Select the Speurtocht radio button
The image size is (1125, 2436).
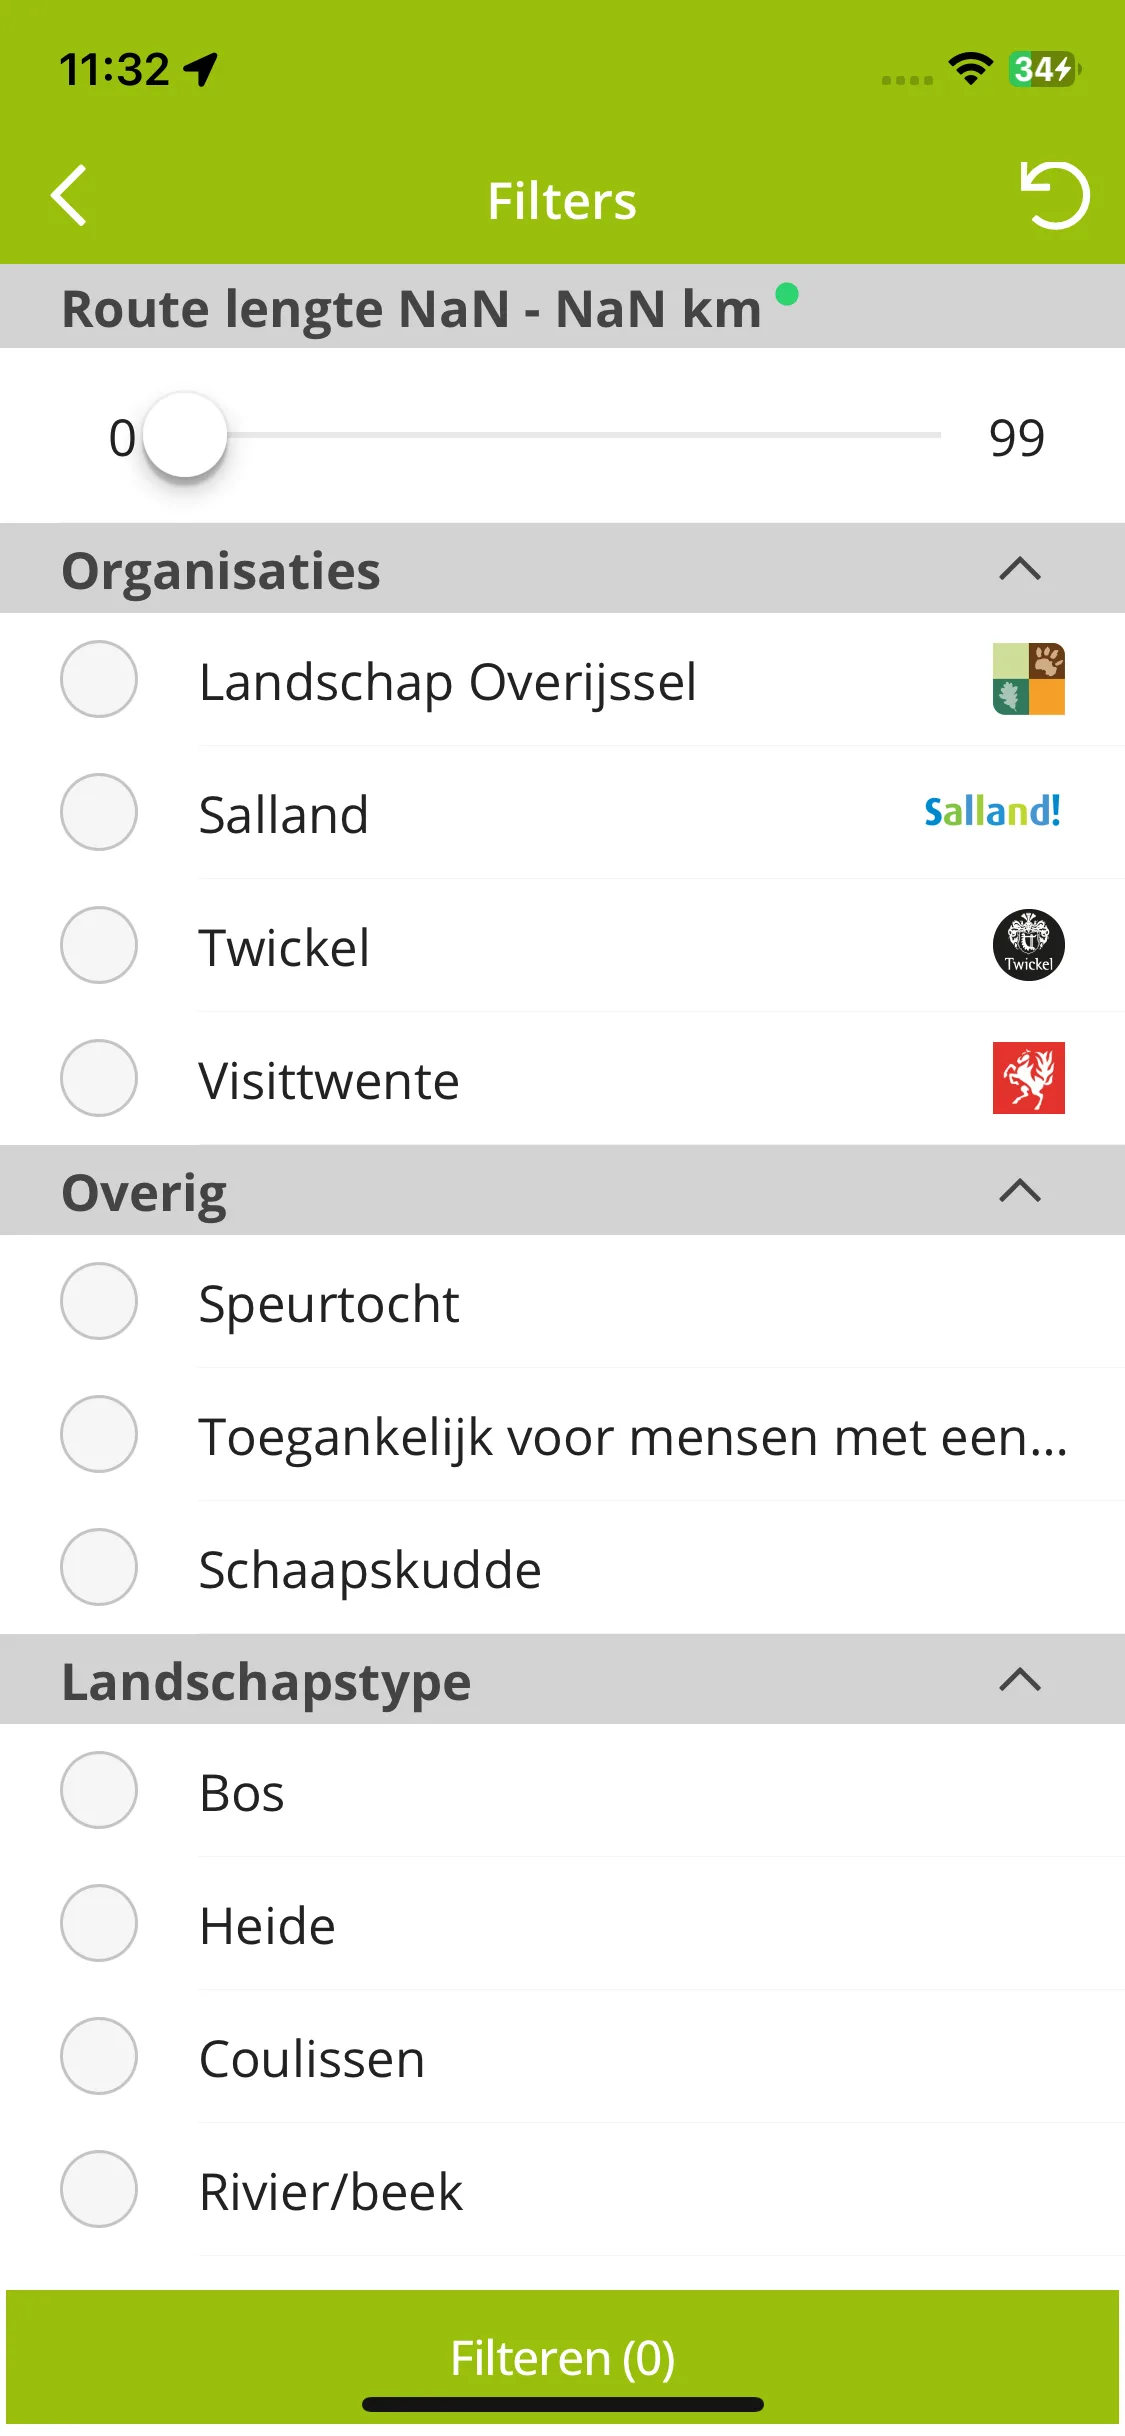point(99,1301)
